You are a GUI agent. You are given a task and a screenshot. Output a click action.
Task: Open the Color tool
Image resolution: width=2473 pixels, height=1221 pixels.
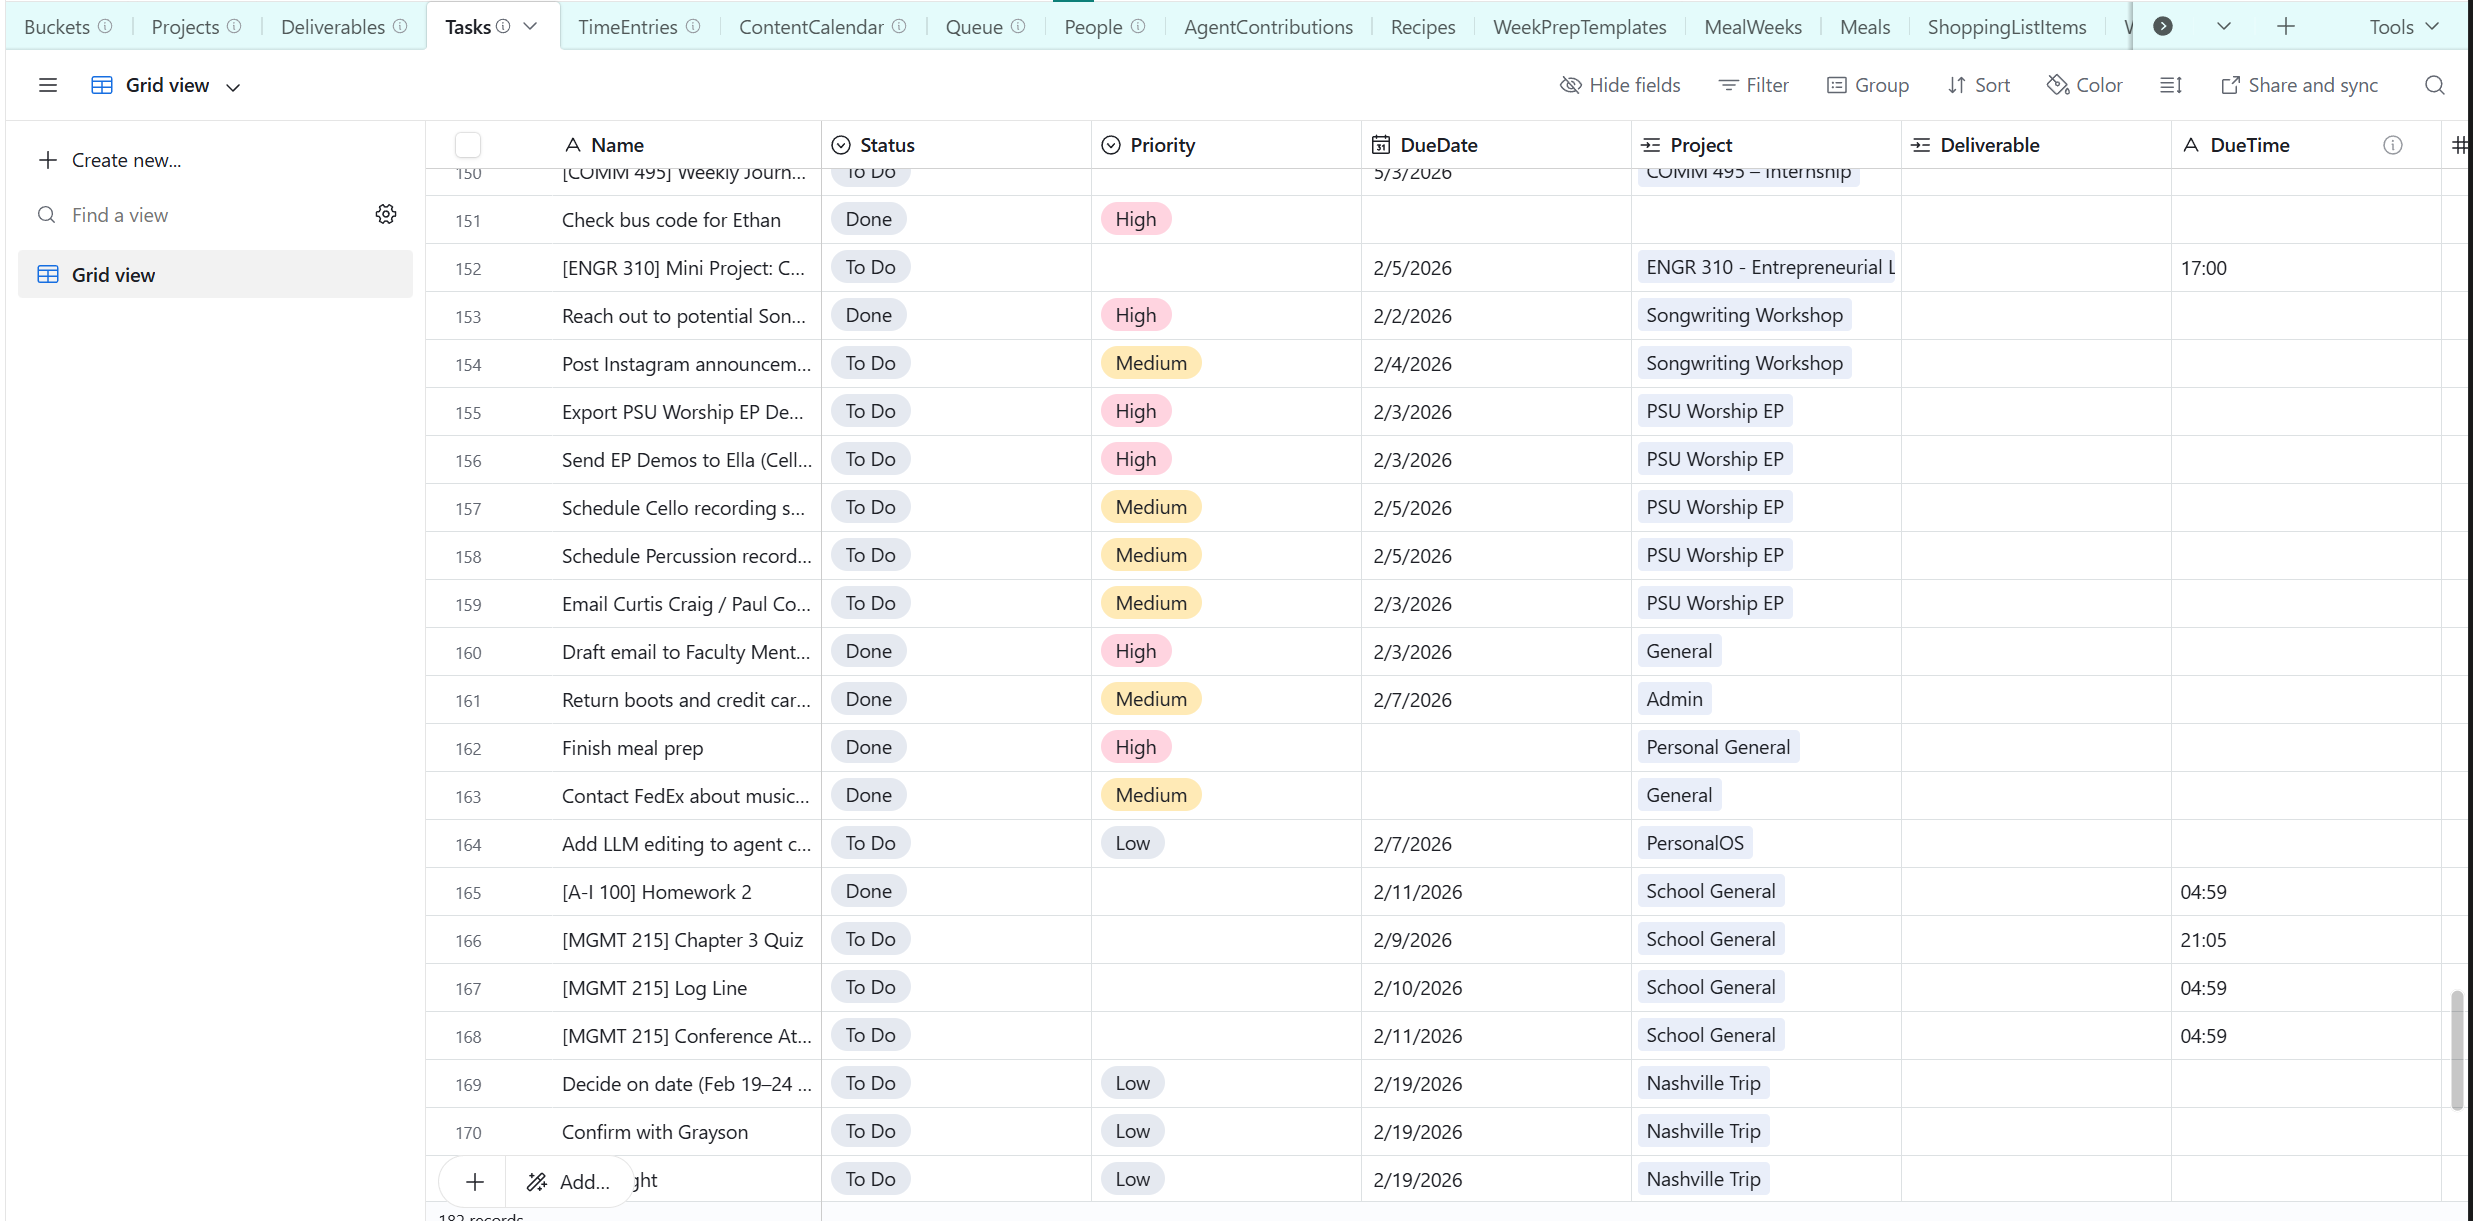[x=2084, y=85]
